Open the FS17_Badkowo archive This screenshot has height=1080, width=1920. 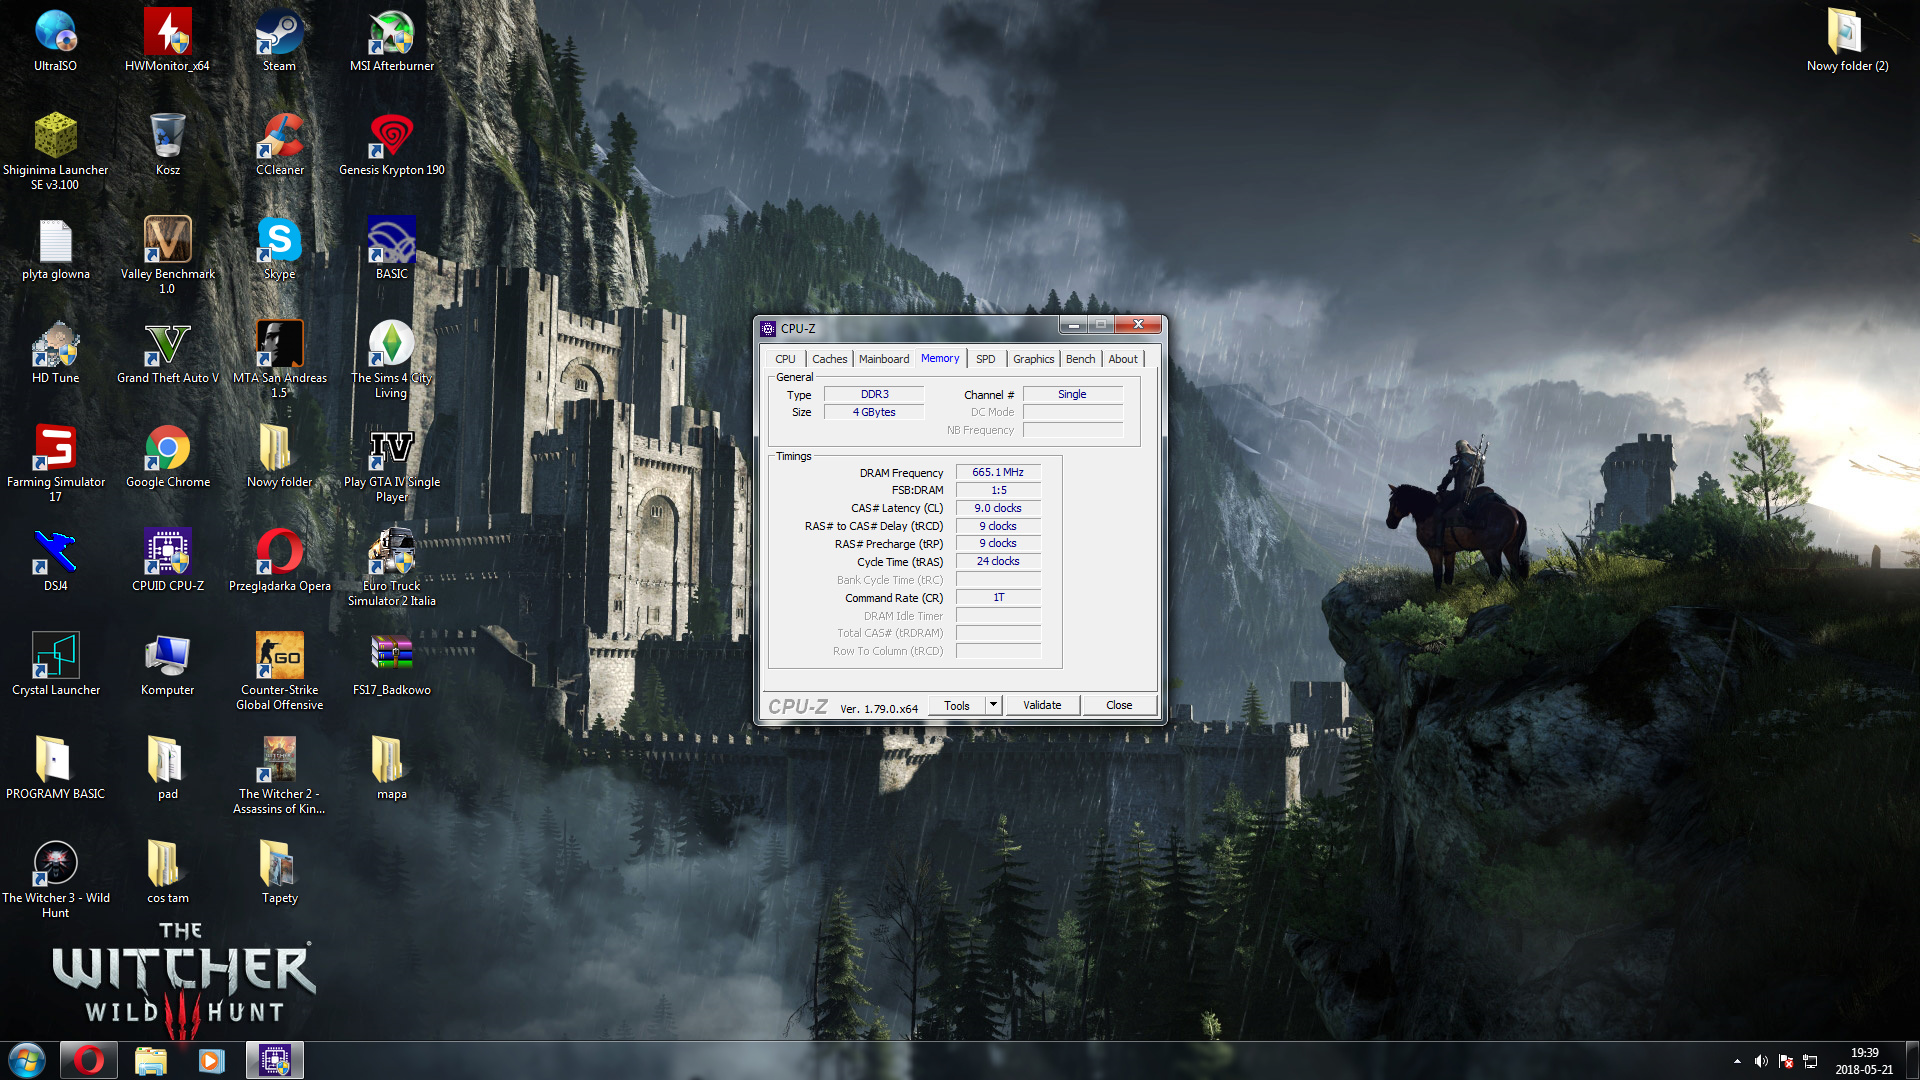pos(391,665)
